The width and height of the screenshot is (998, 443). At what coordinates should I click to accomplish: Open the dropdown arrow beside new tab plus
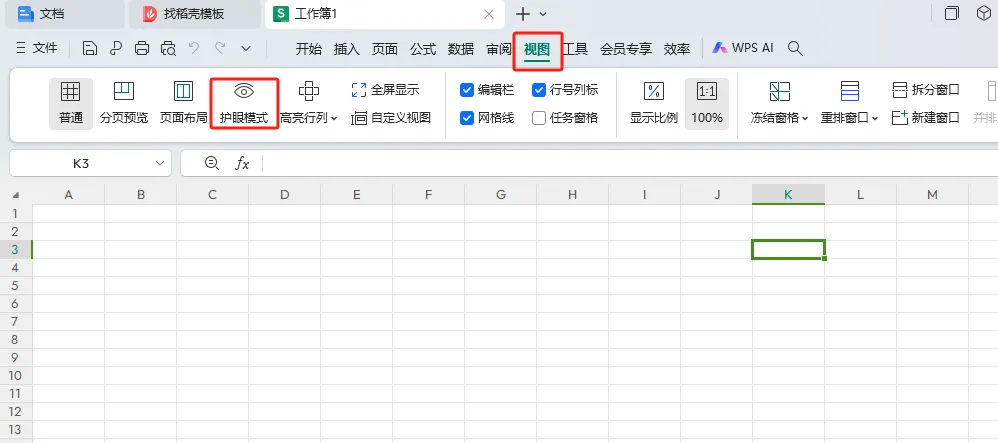click(x=543, y=14)
